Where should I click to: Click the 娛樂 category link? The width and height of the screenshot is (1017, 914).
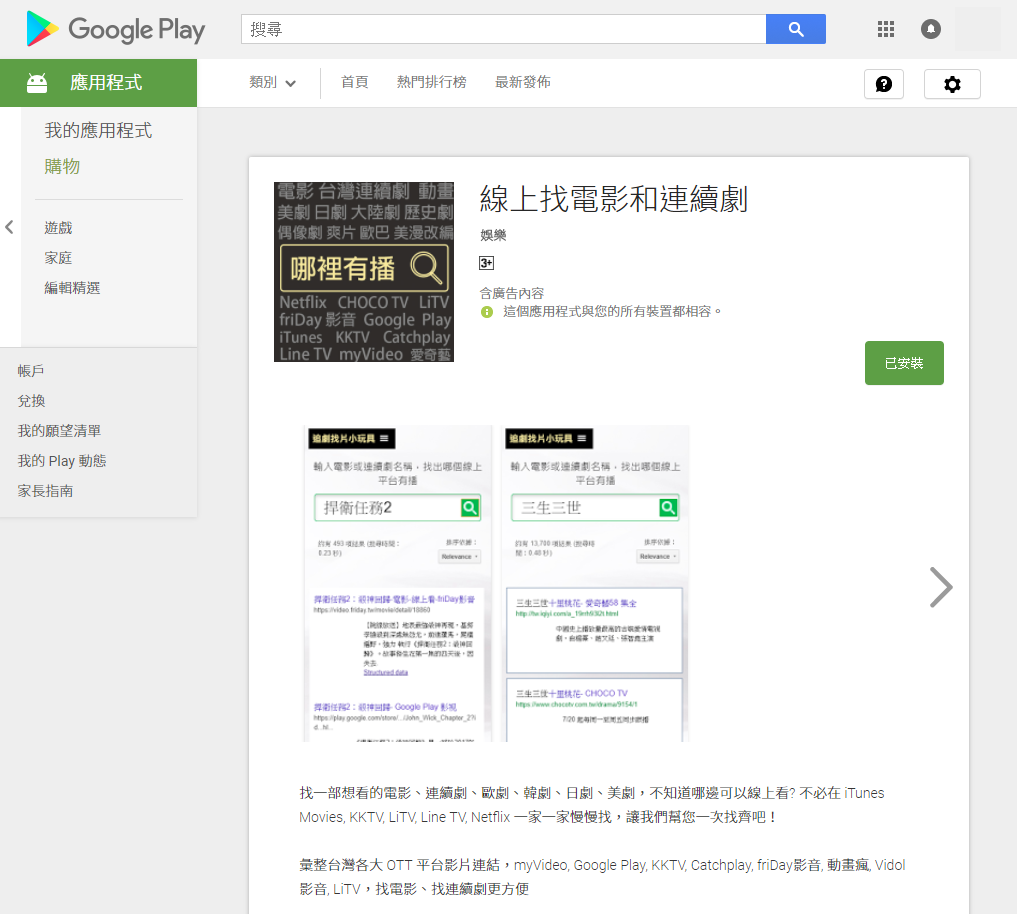(x=493, y=235)
